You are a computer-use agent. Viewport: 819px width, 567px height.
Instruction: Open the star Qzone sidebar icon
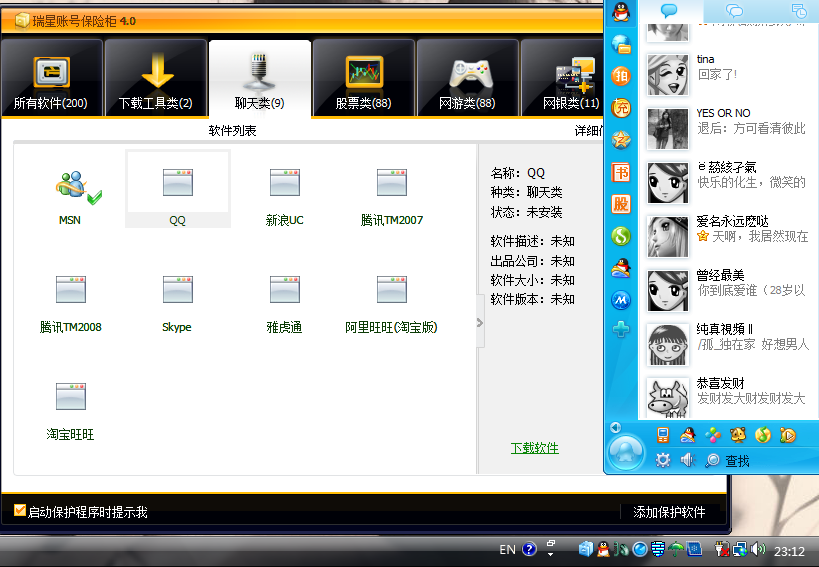[621, 140]
